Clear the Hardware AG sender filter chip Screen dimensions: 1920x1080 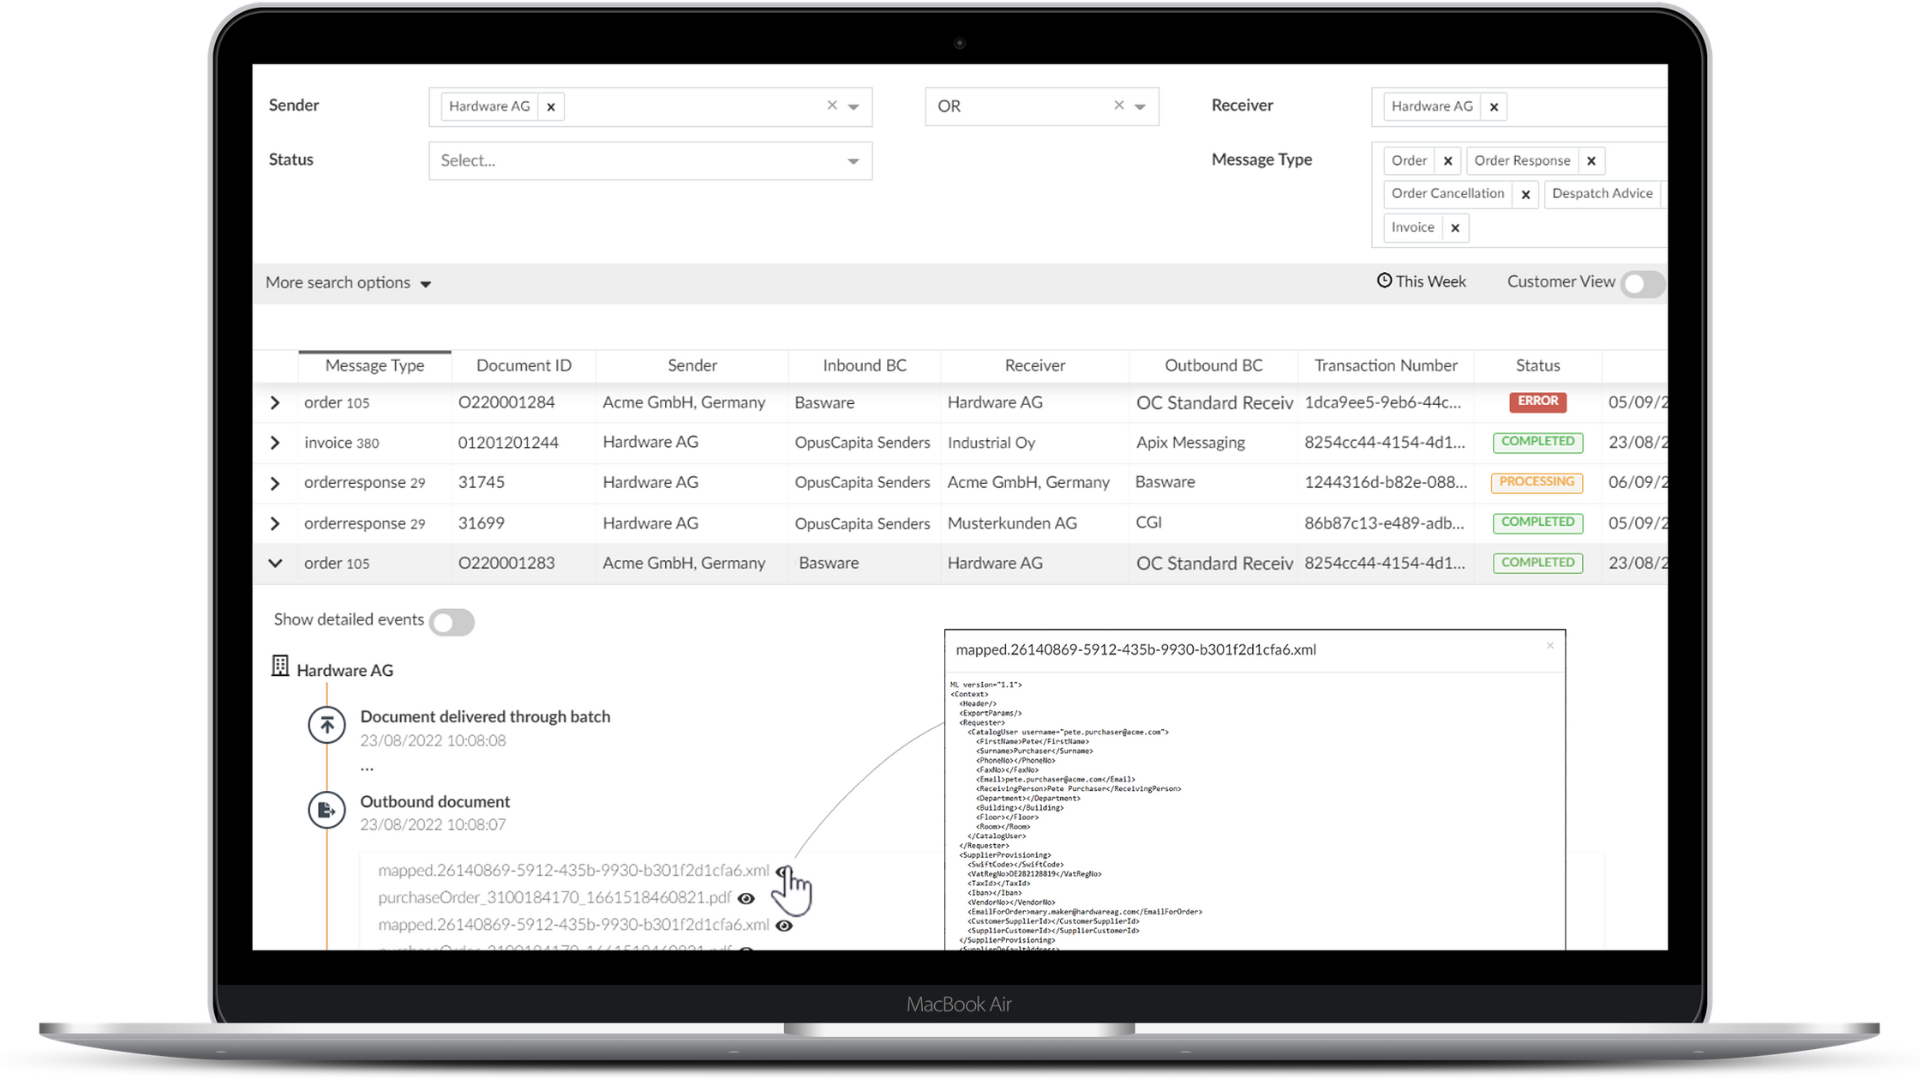point(551,107)
